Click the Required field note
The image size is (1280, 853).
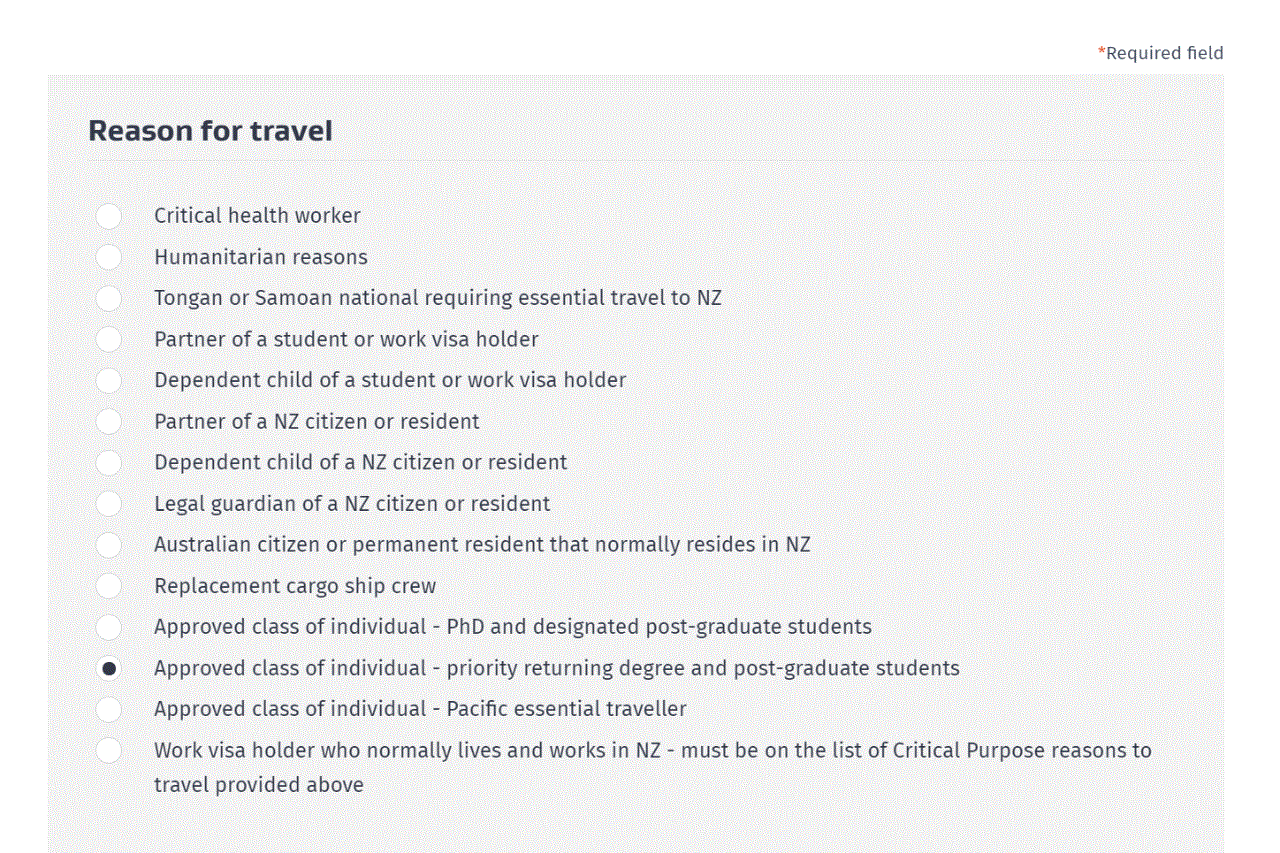click(x=1161, y=53)
